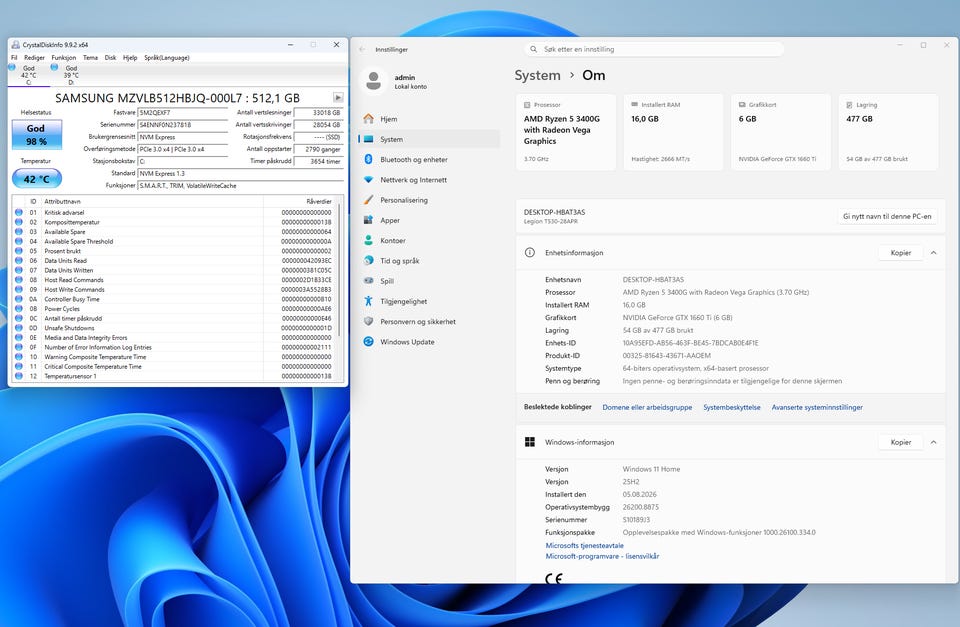Screen dimensions: 960x627
Task: Click the status dot for Komposittemperatur
Action: 19,222
